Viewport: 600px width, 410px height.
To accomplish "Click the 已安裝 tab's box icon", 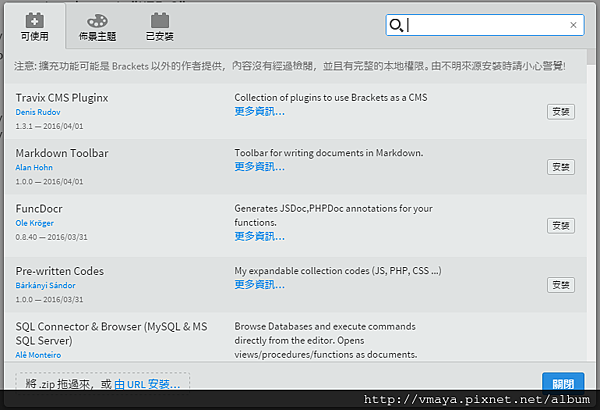I will coord(160,20).
